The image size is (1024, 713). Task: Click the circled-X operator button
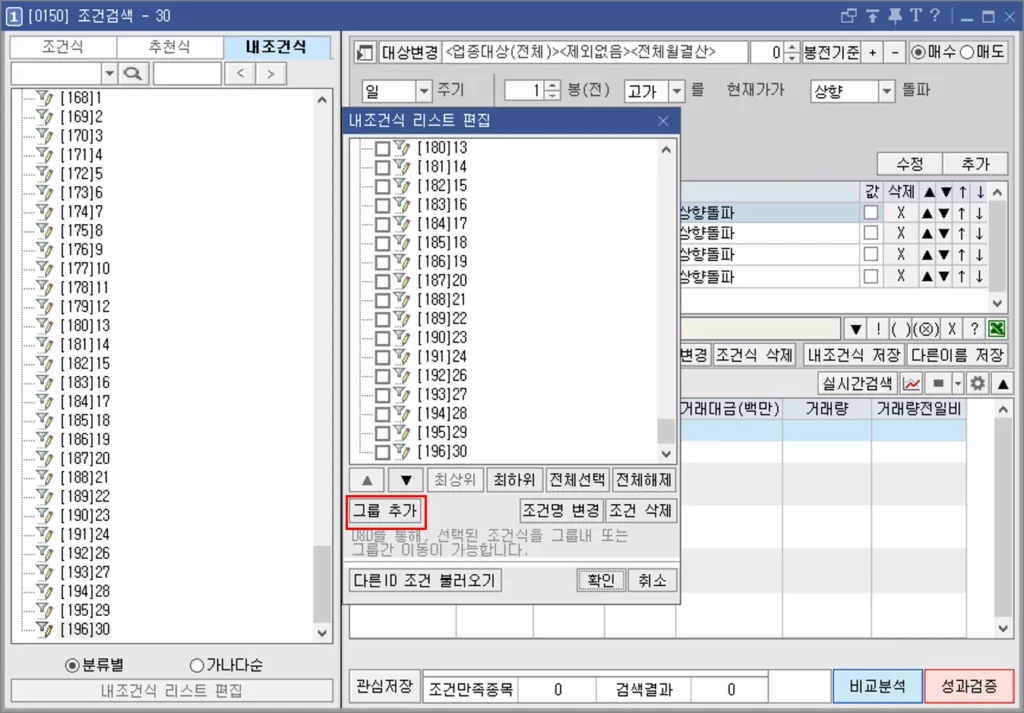click(x=926, y=328)
